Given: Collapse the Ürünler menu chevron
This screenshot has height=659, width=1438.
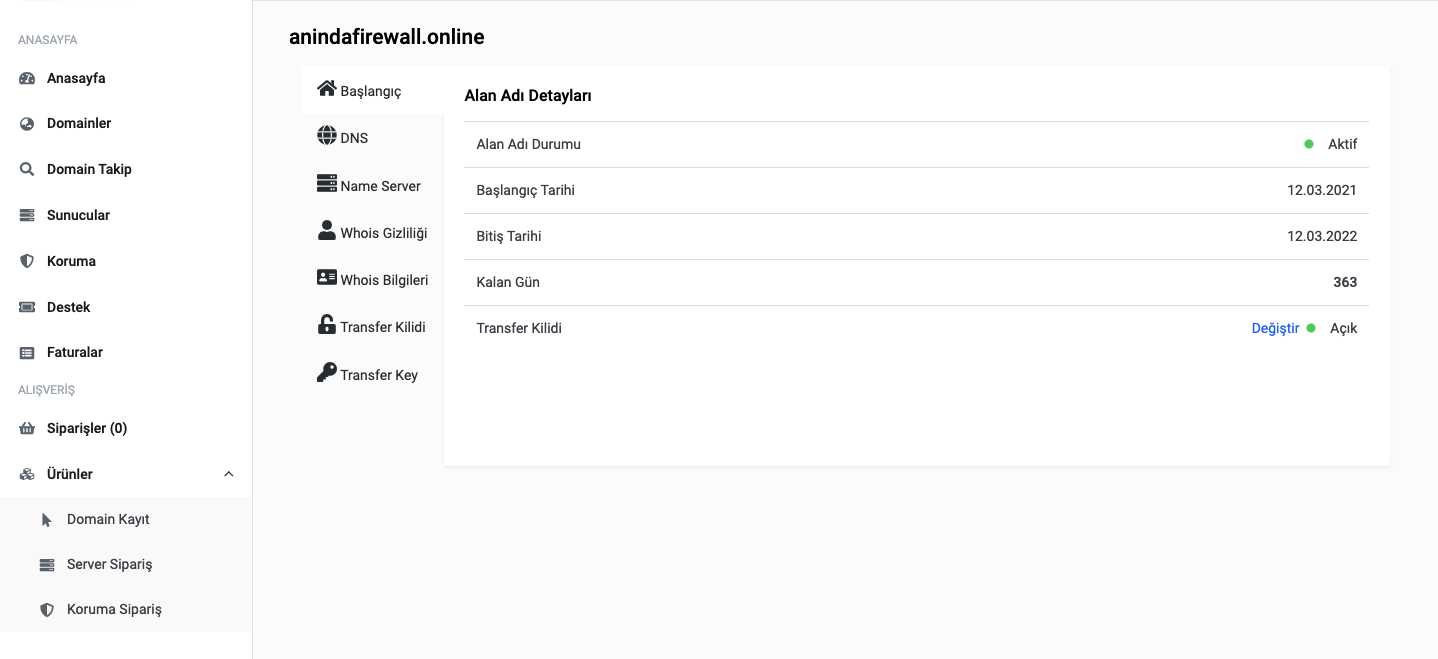Looking at the screenshot, I should pos(229,474).
